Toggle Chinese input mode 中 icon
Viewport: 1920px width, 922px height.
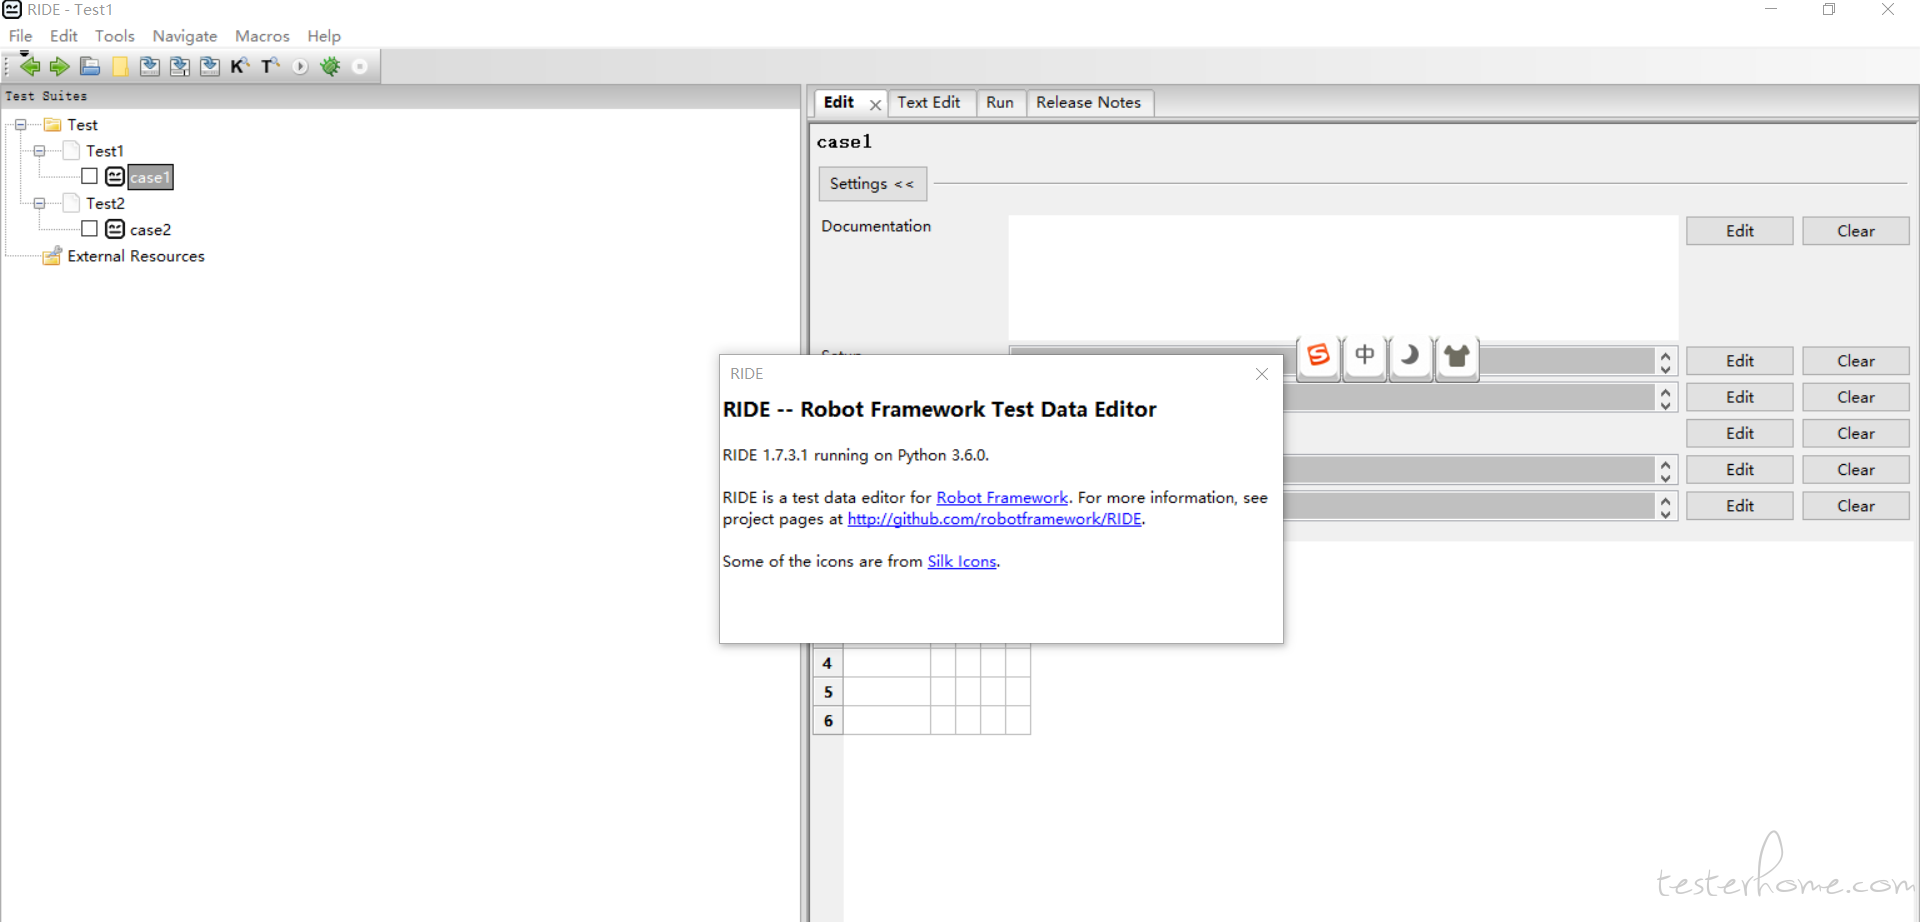(1365, 357)
